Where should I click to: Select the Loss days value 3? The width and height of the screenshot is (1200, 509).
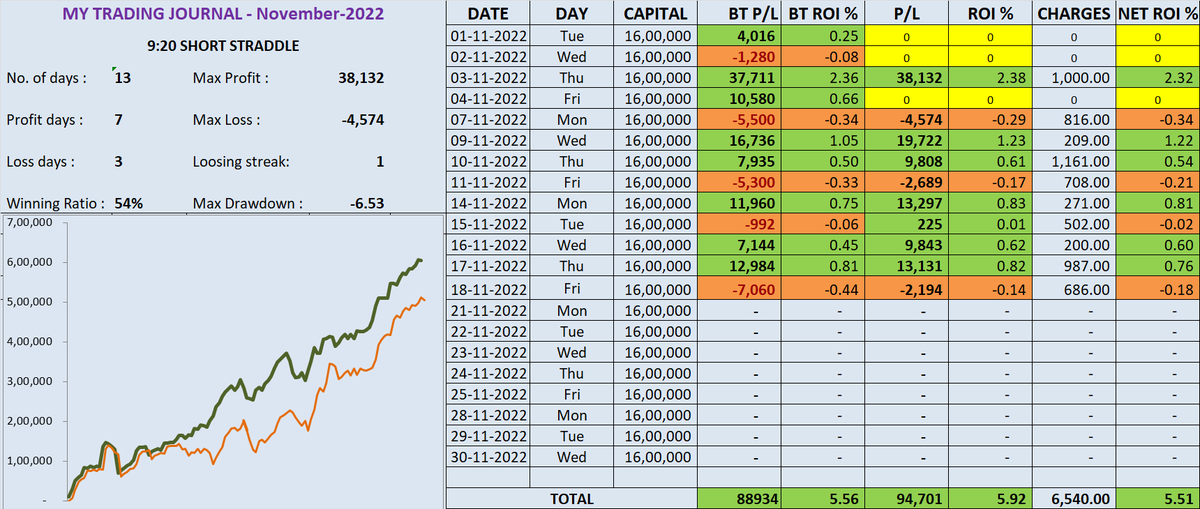pos(118,161)
